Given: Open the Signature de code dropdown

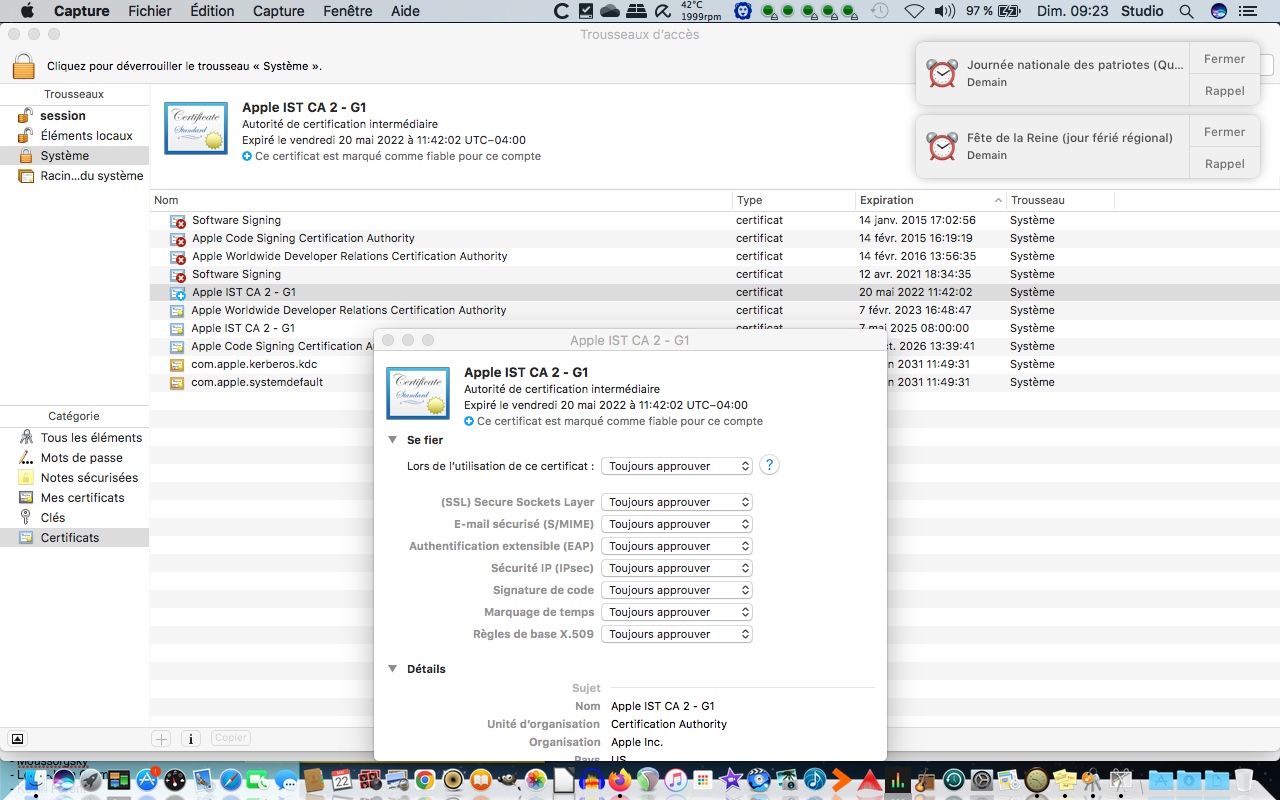Looking at the screenshot, I should [x=677, y=590].
